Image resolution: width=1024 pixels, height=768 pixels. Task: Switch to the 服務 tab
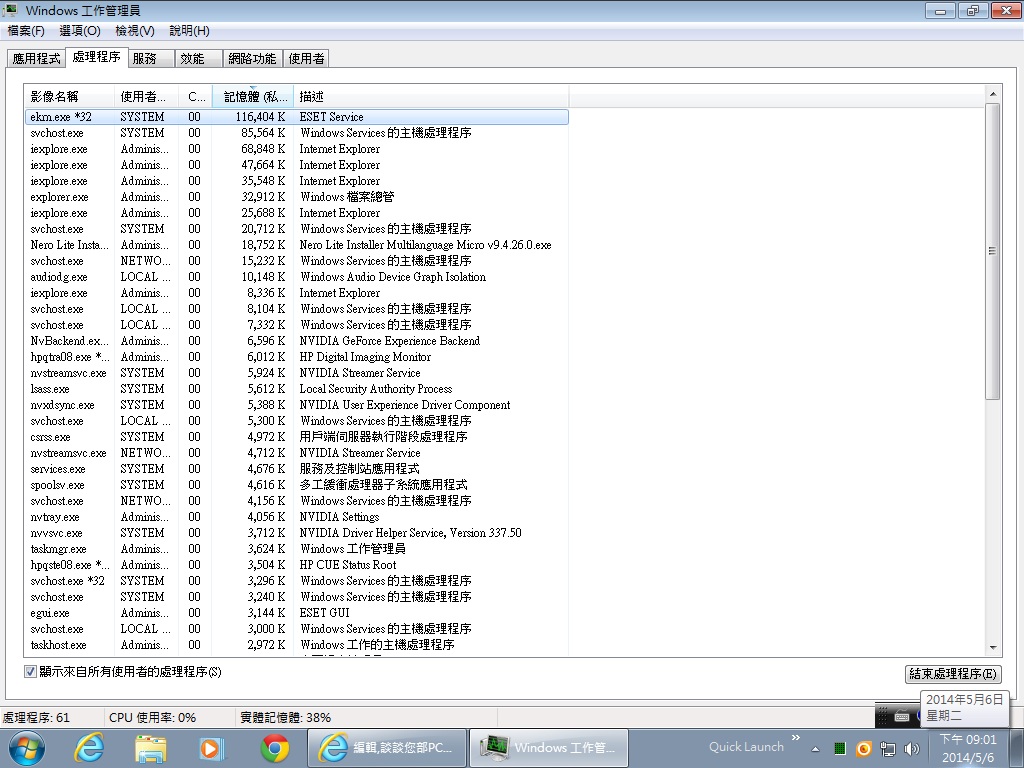pos(152,58)
